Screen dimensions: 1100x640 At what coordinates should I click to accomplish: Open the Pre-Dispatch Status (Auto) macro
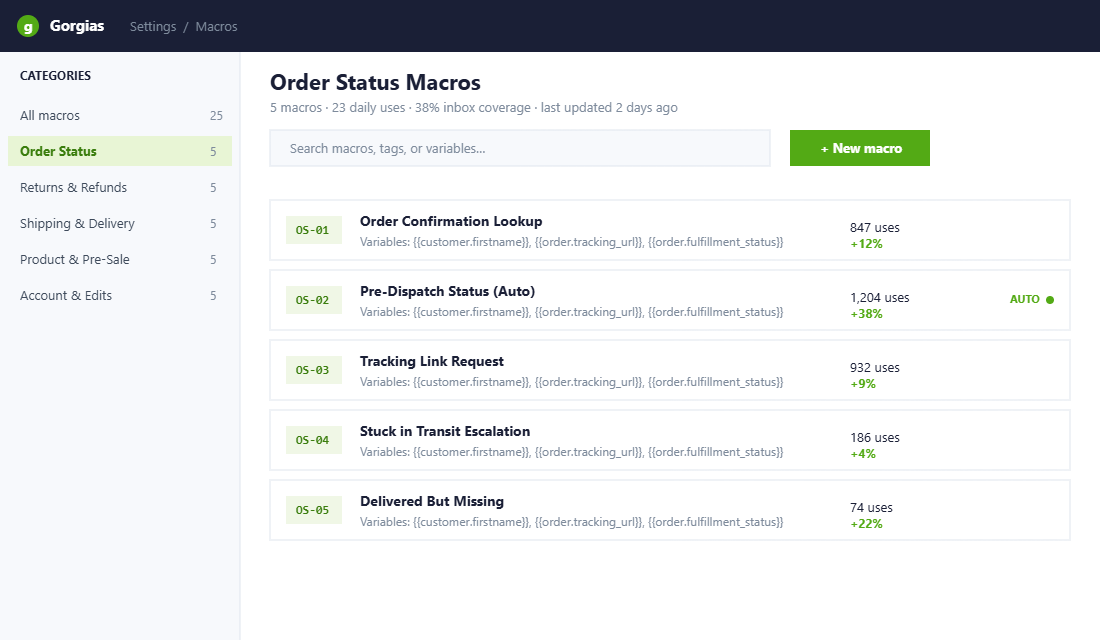coord(670,300)
